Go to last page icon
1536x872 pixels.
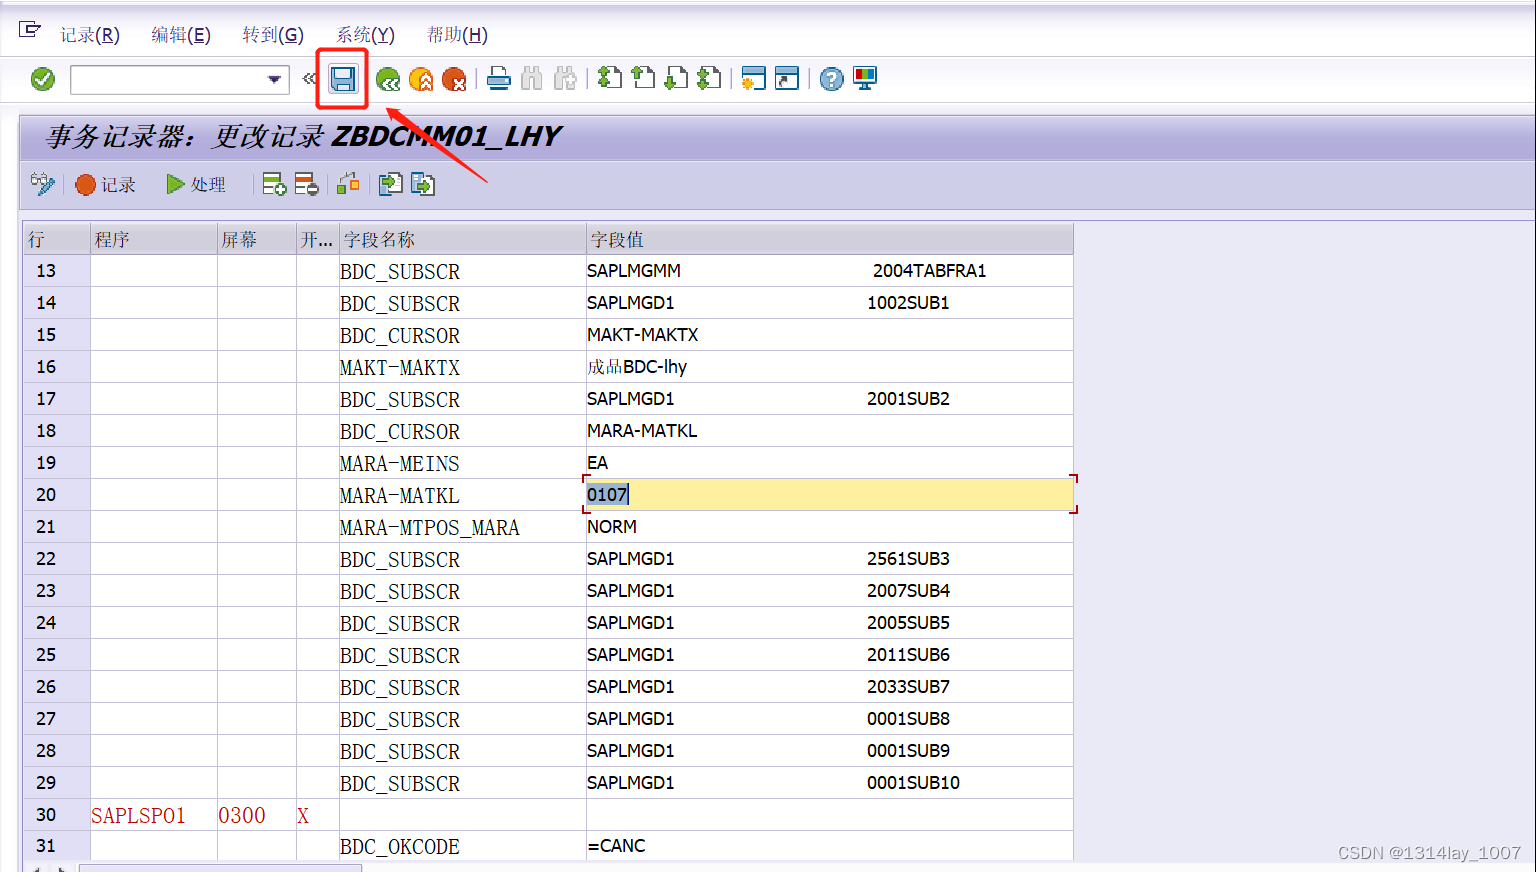coord(709,77)
